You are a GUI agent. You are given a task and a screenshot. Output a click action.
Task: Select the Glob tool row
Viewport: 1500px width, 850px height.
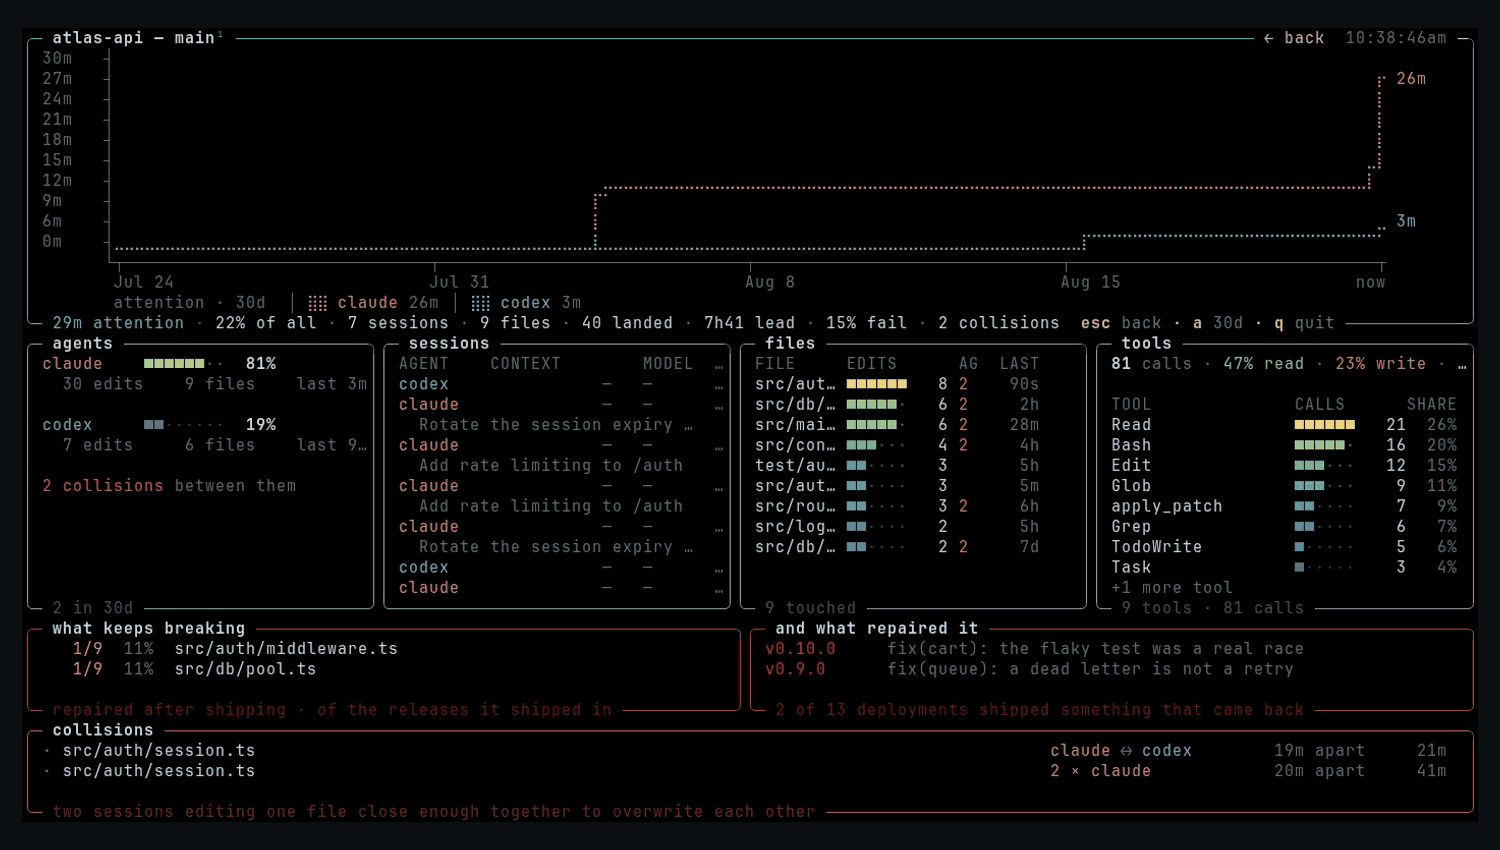[1284, 486]
